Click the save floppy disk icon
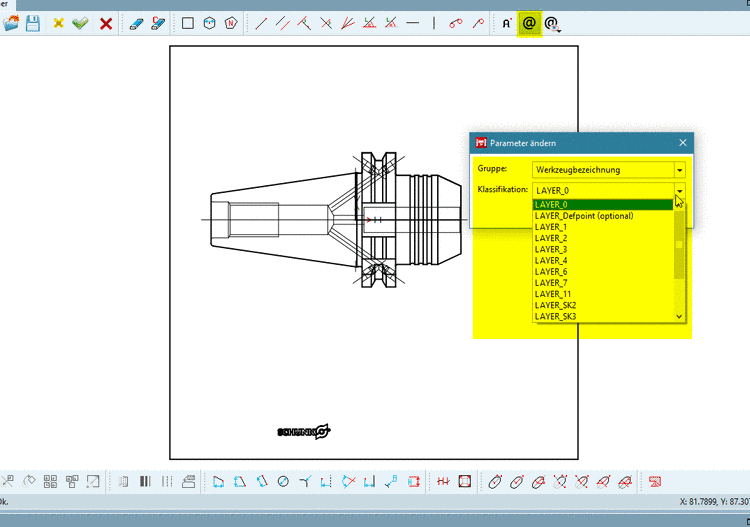The image size is (750, 527). (33, 23)
